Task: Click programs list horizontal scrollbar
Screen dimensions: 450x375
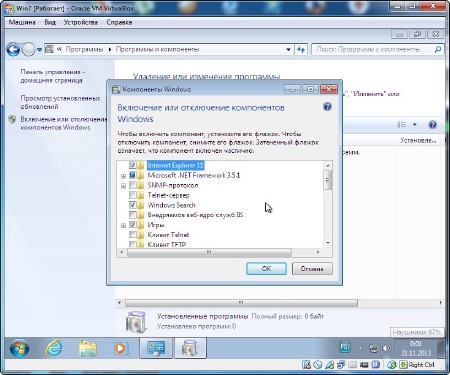Action: point(241,303)
